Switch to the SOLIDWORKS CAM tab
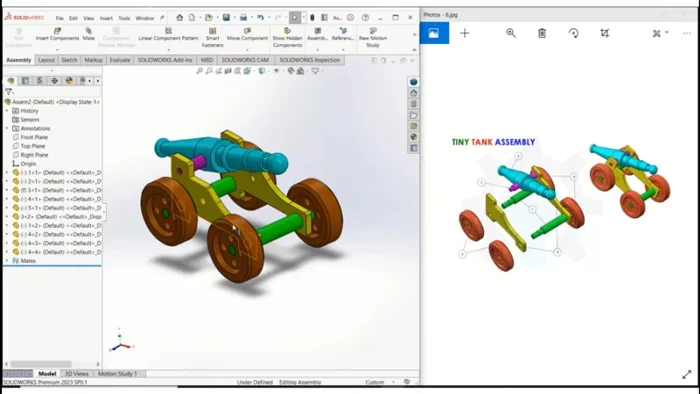This screenshot has width=700, height=394. click(245, 60)
